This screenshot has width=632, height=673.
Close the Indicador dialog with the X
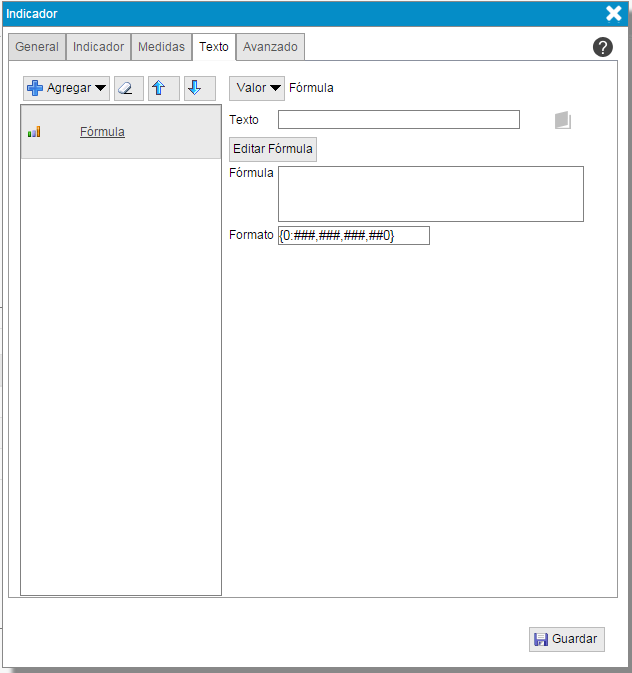[x=614, y=13]
